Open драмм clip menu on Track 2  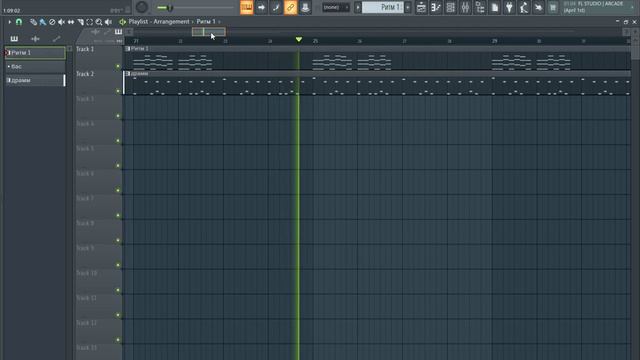pyautogui.click(x=128, y=74)
